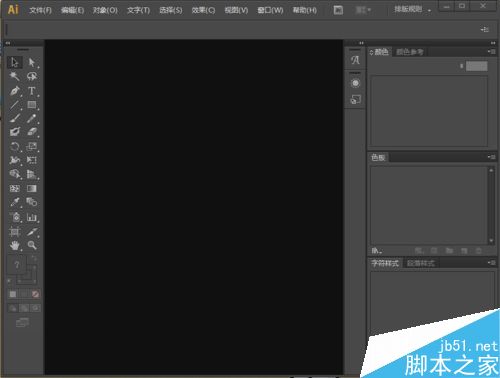500x378 pixels.
Task: Pick the Eraser tool
Action: 32,132
